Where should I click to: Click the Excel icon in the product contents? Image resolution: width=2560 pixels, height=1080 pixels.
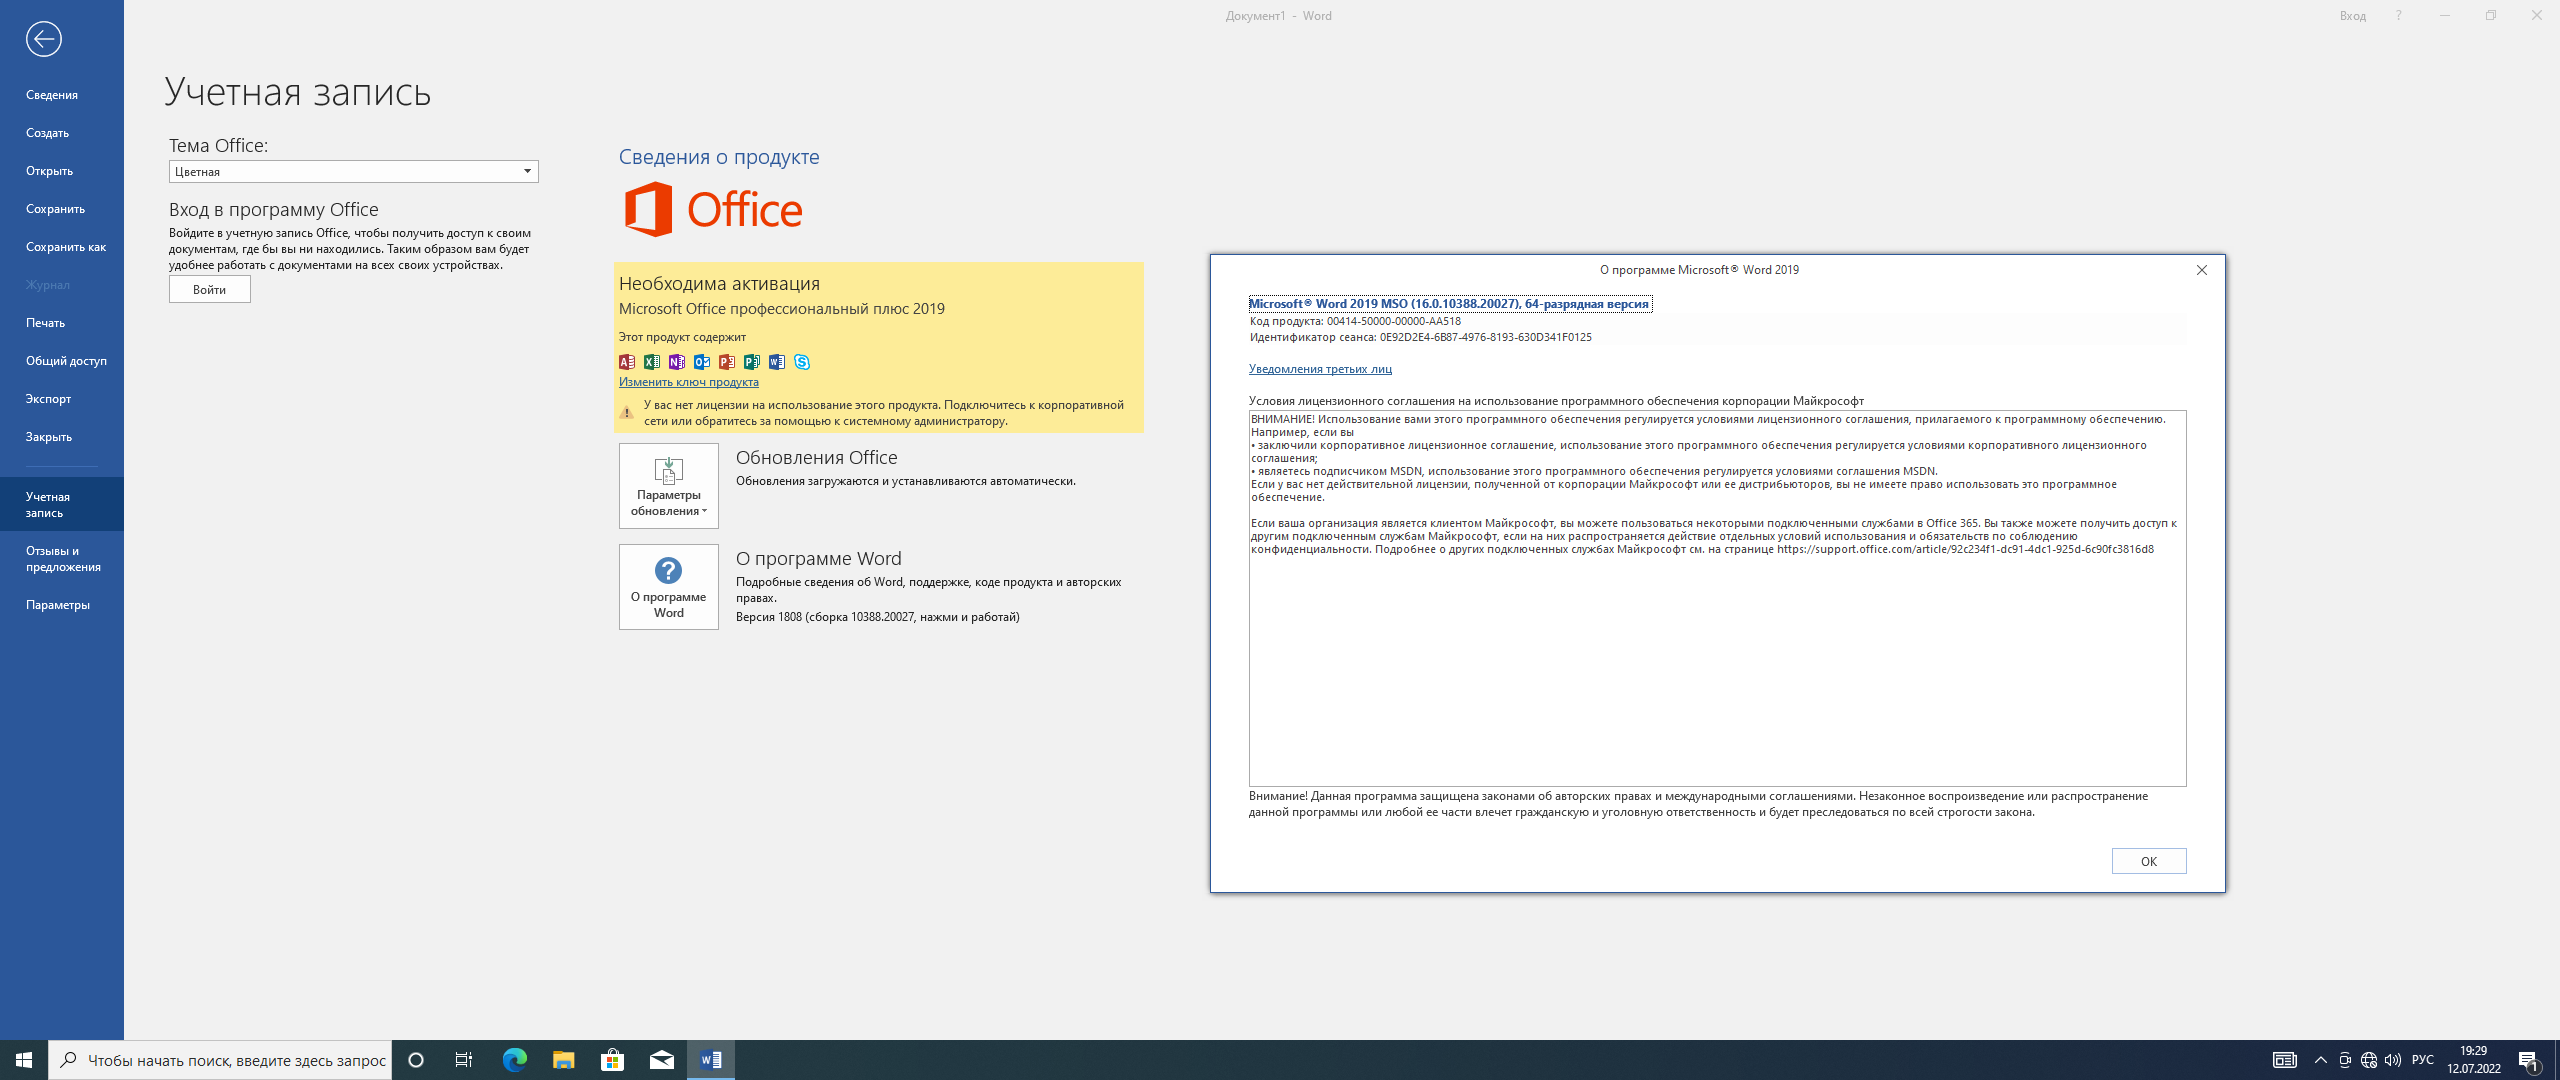pos(652,362)
